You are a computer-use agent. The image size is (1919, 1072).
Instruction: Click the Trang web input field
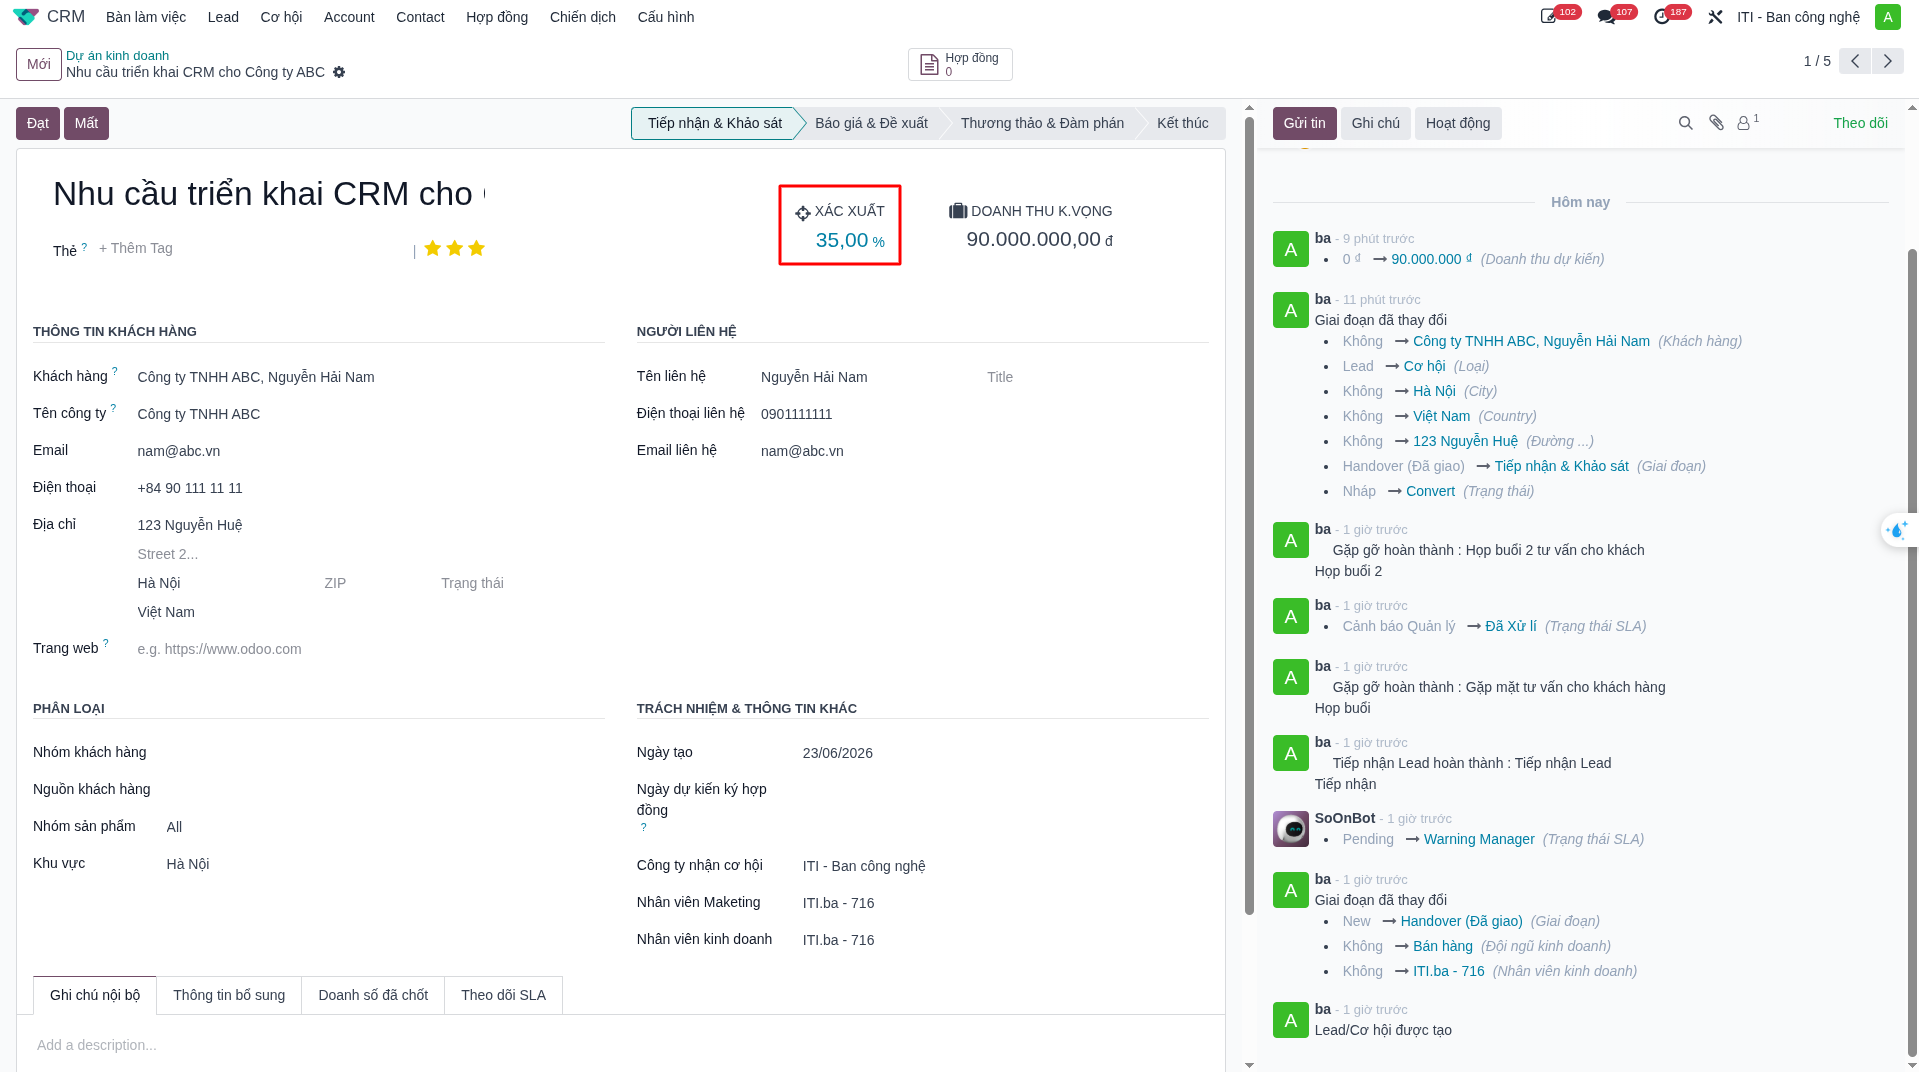pos(370,649)
